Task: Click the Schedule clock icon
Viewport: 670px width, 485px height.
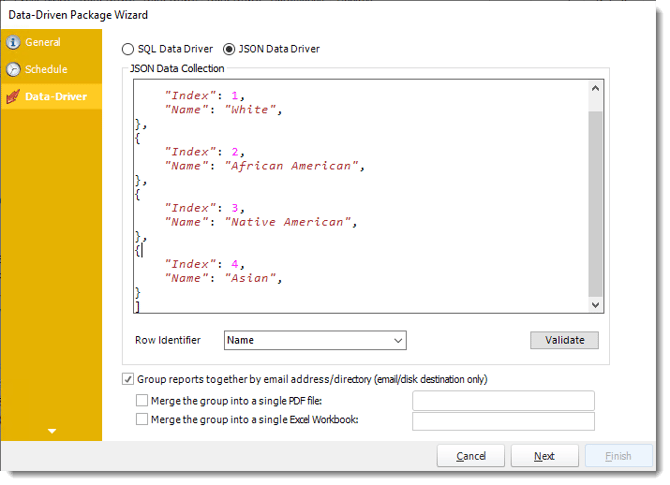Action: [x=13, y=69]
